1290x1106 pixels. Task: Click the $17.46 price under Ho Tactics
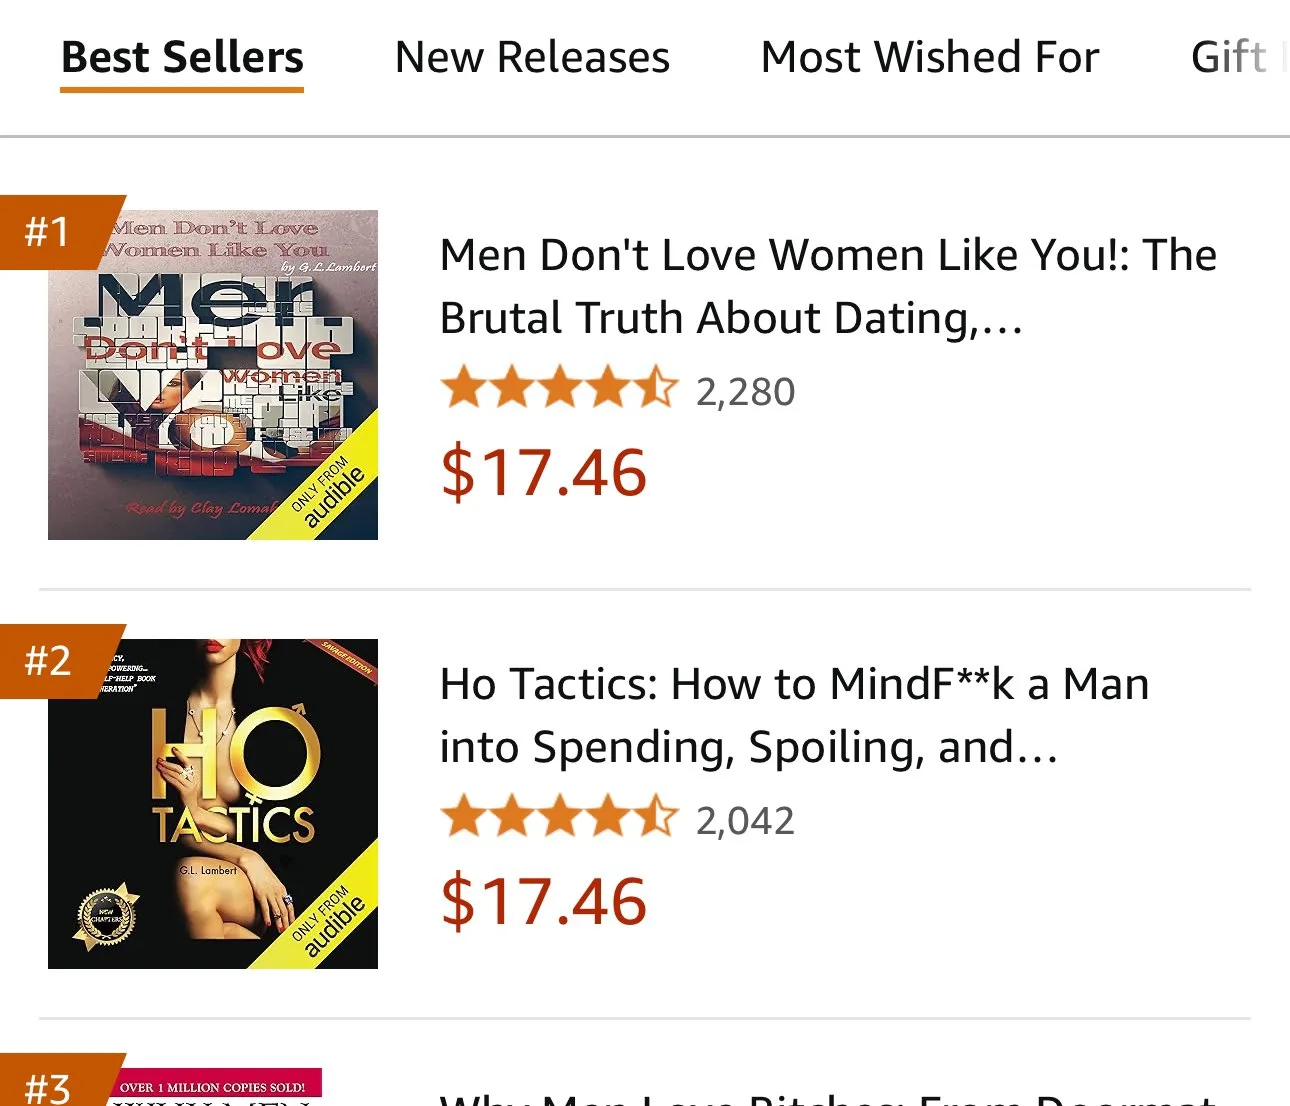coord(544,901)
